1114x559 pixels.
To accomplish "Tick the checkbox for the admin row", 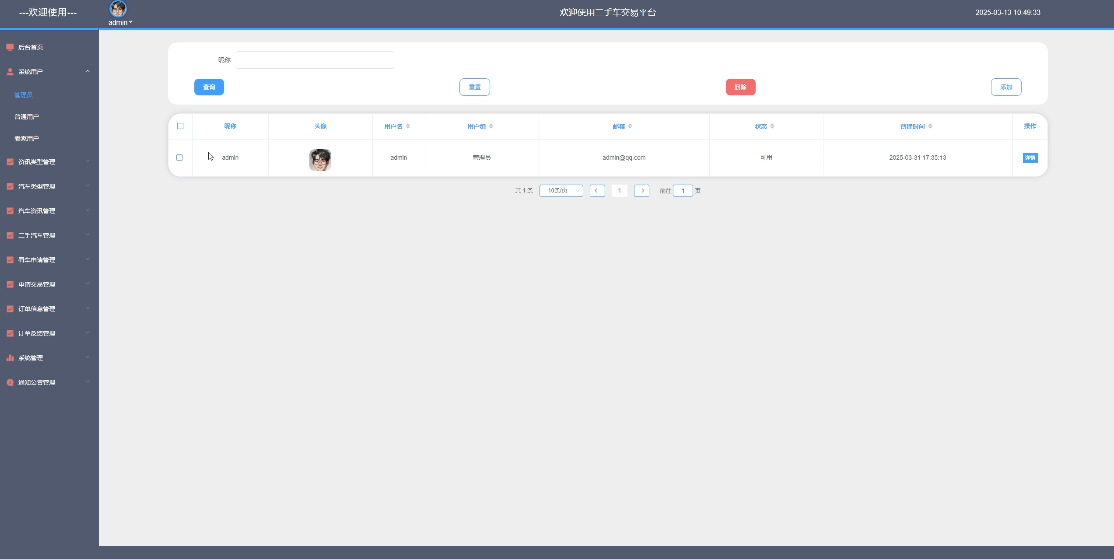I will point(179,158).
